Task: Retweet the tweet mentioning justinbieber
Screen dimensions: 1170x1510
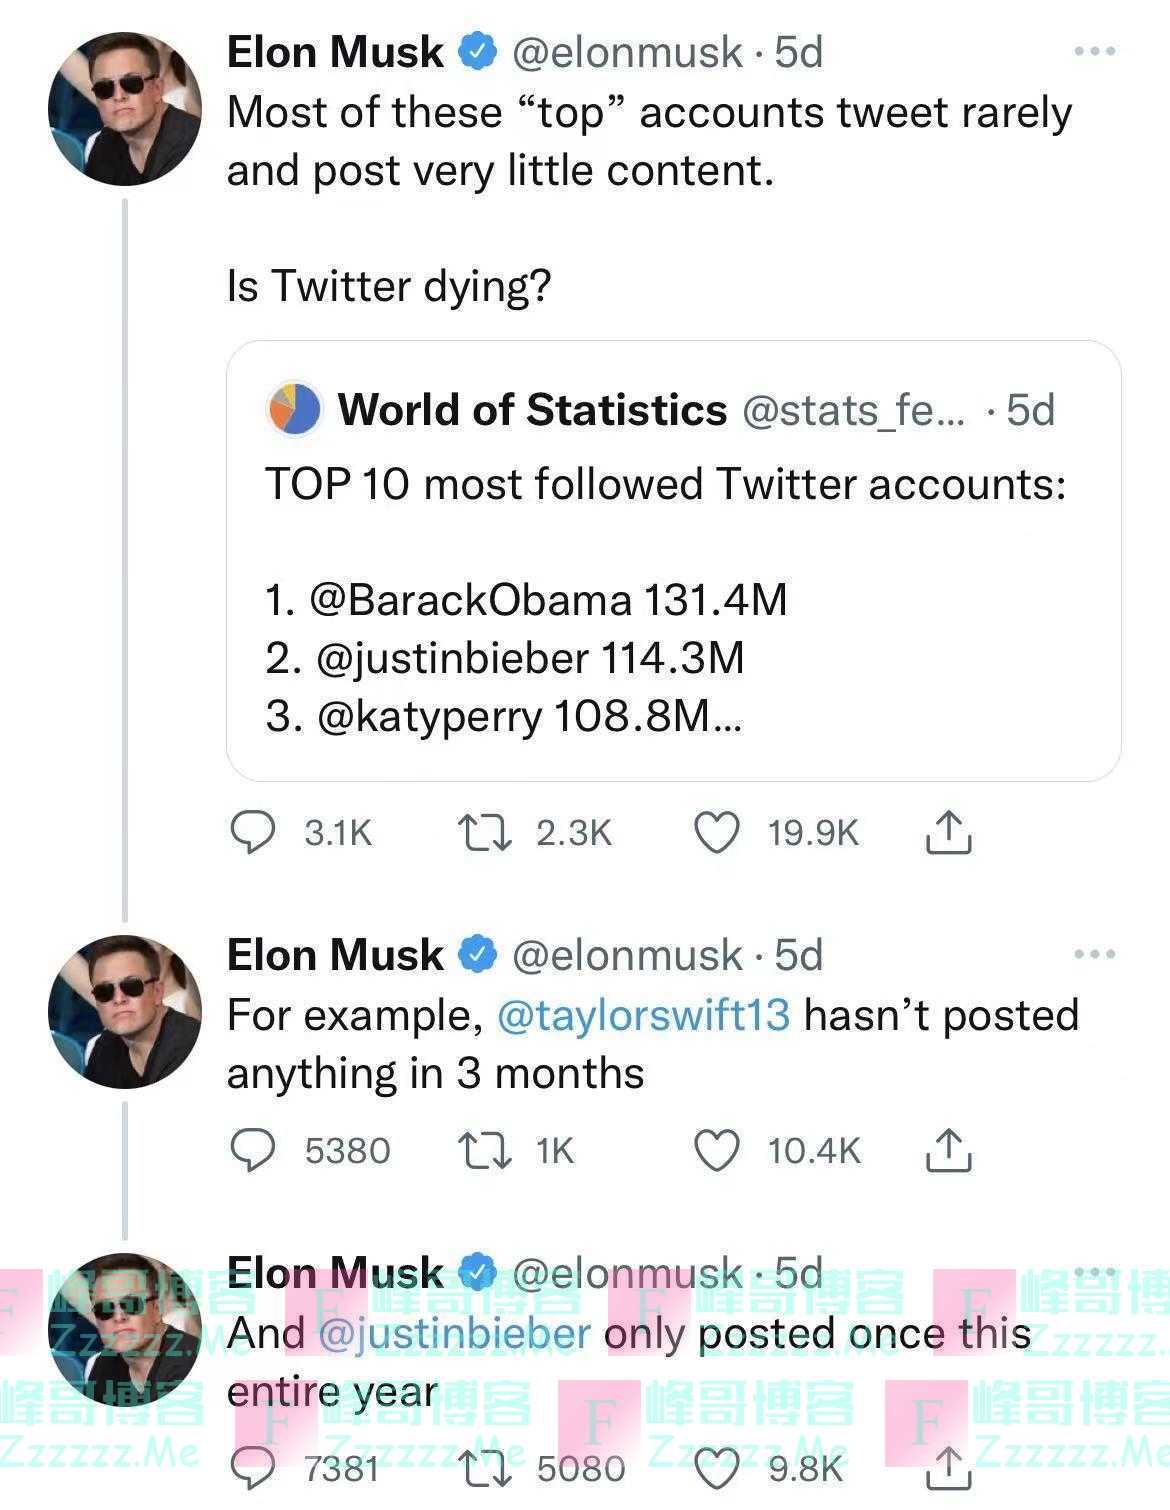Action: 485,1469
